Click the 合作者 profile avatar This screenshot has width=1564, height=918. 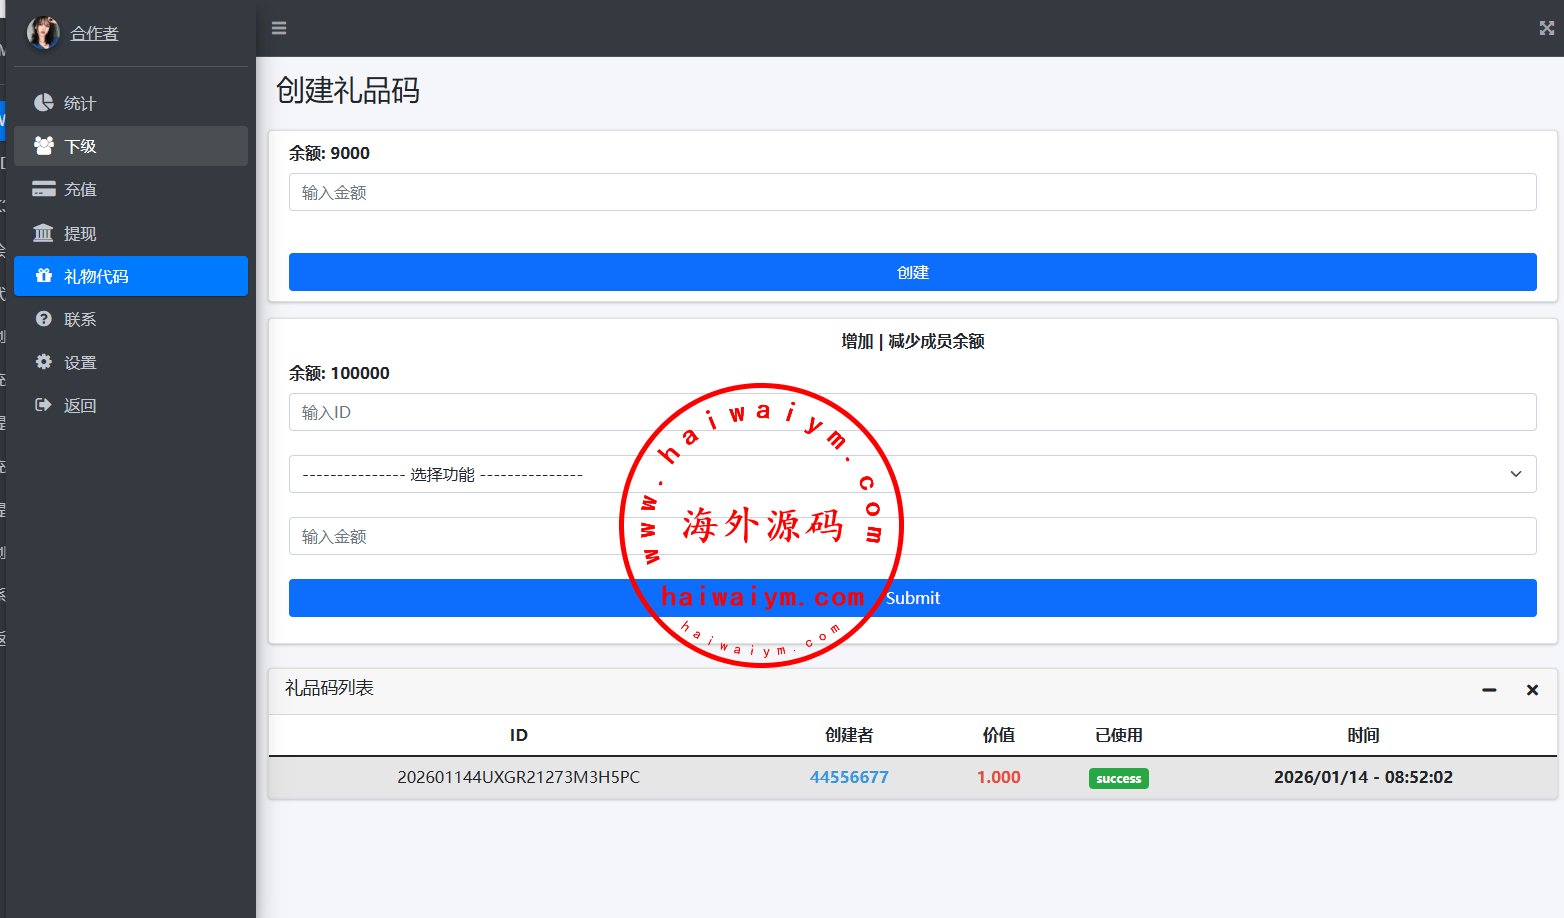point(42,33)
